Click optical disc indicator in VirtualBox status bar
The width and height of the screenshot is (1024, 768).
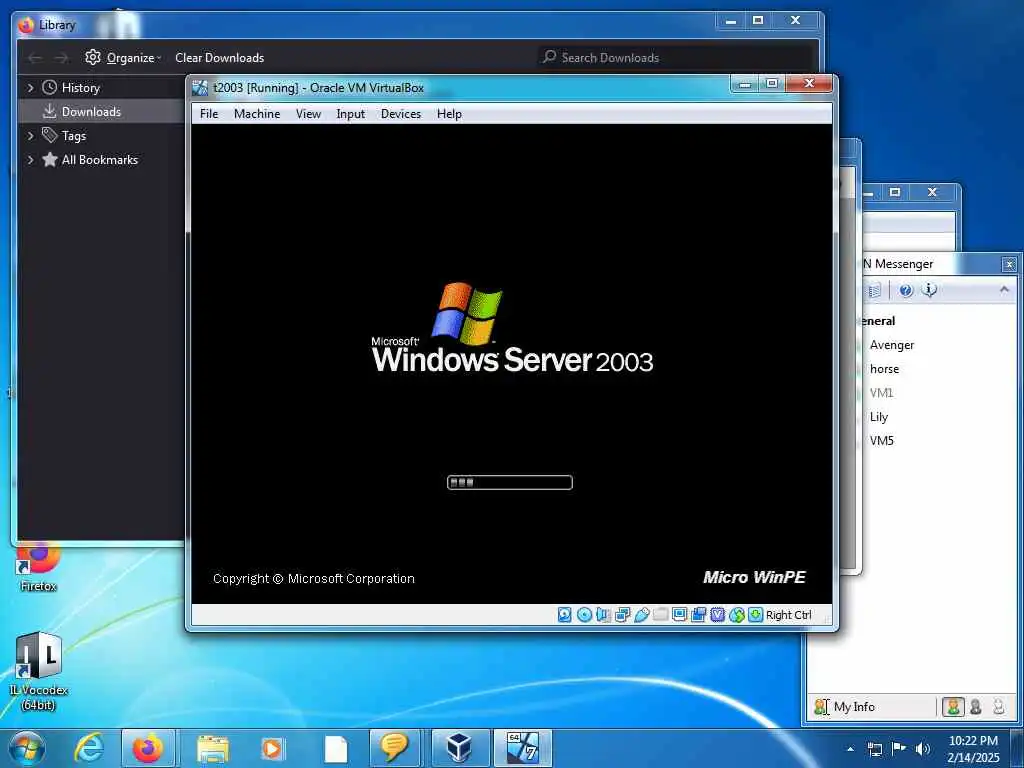[584, 615]
